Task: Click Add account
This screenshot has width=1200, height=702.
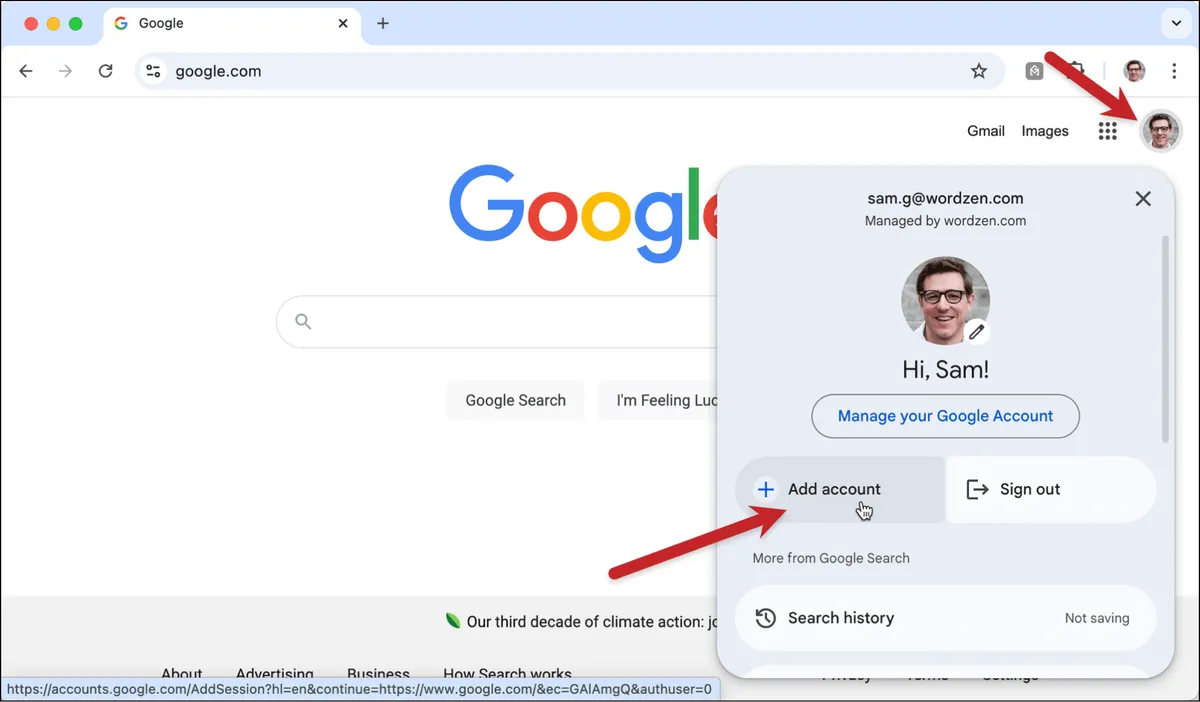Action: pyautogui.click(x=840, y=489)
